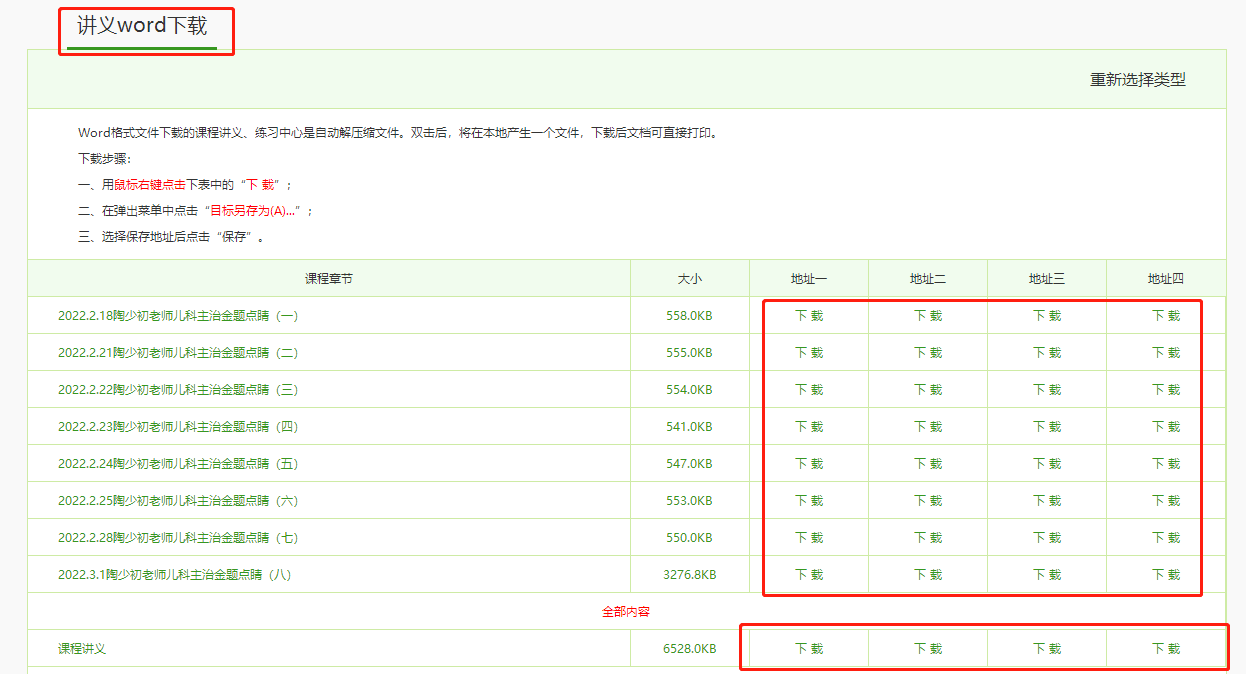Click 重新选择类型 link
This screenshot has width=1246, height=674.
(1137, 80)
